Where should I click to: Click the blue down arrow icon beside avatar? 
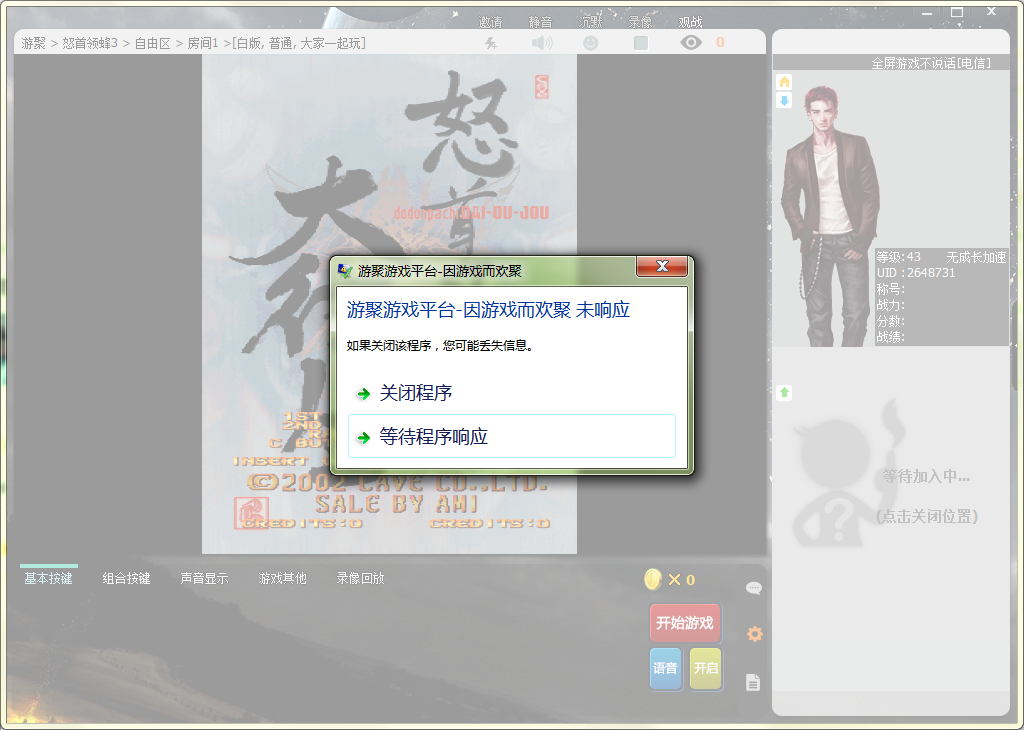point(784,101)
